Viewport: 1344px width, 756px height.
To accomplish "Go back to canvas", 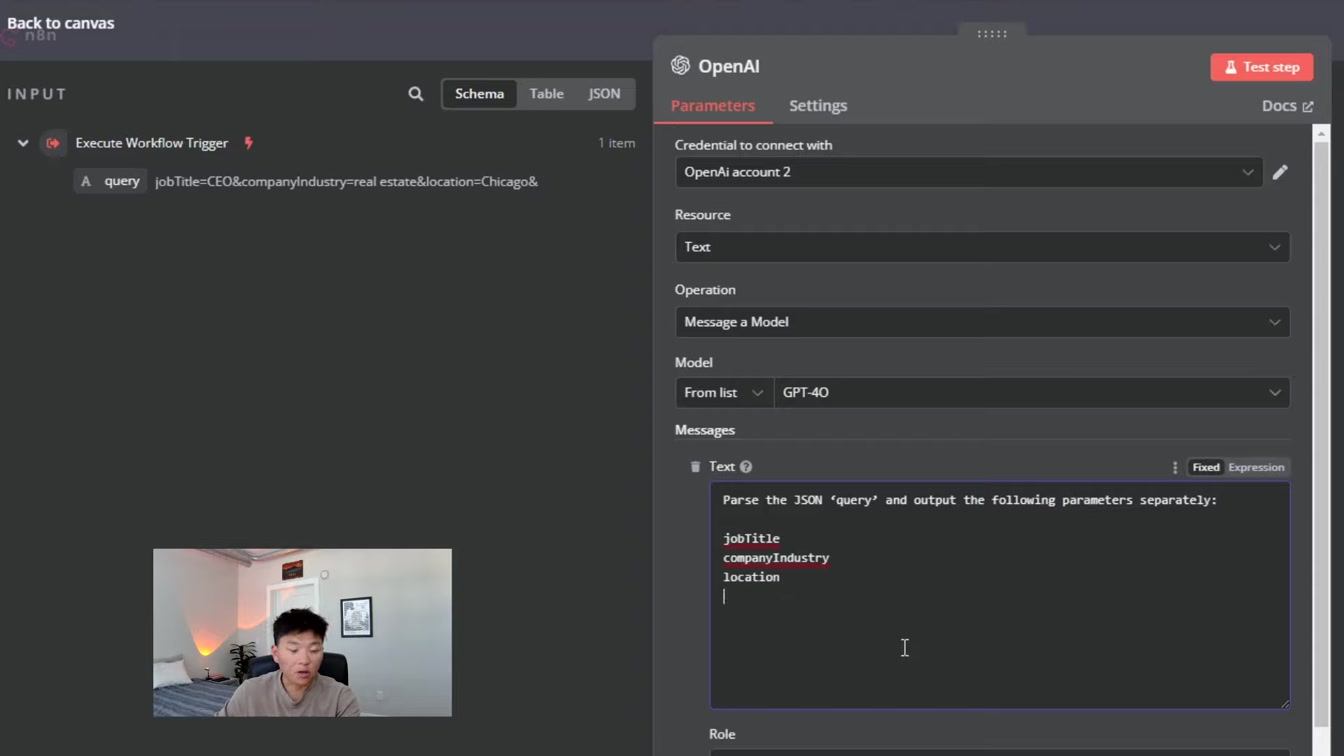I will tap(61, 23).
